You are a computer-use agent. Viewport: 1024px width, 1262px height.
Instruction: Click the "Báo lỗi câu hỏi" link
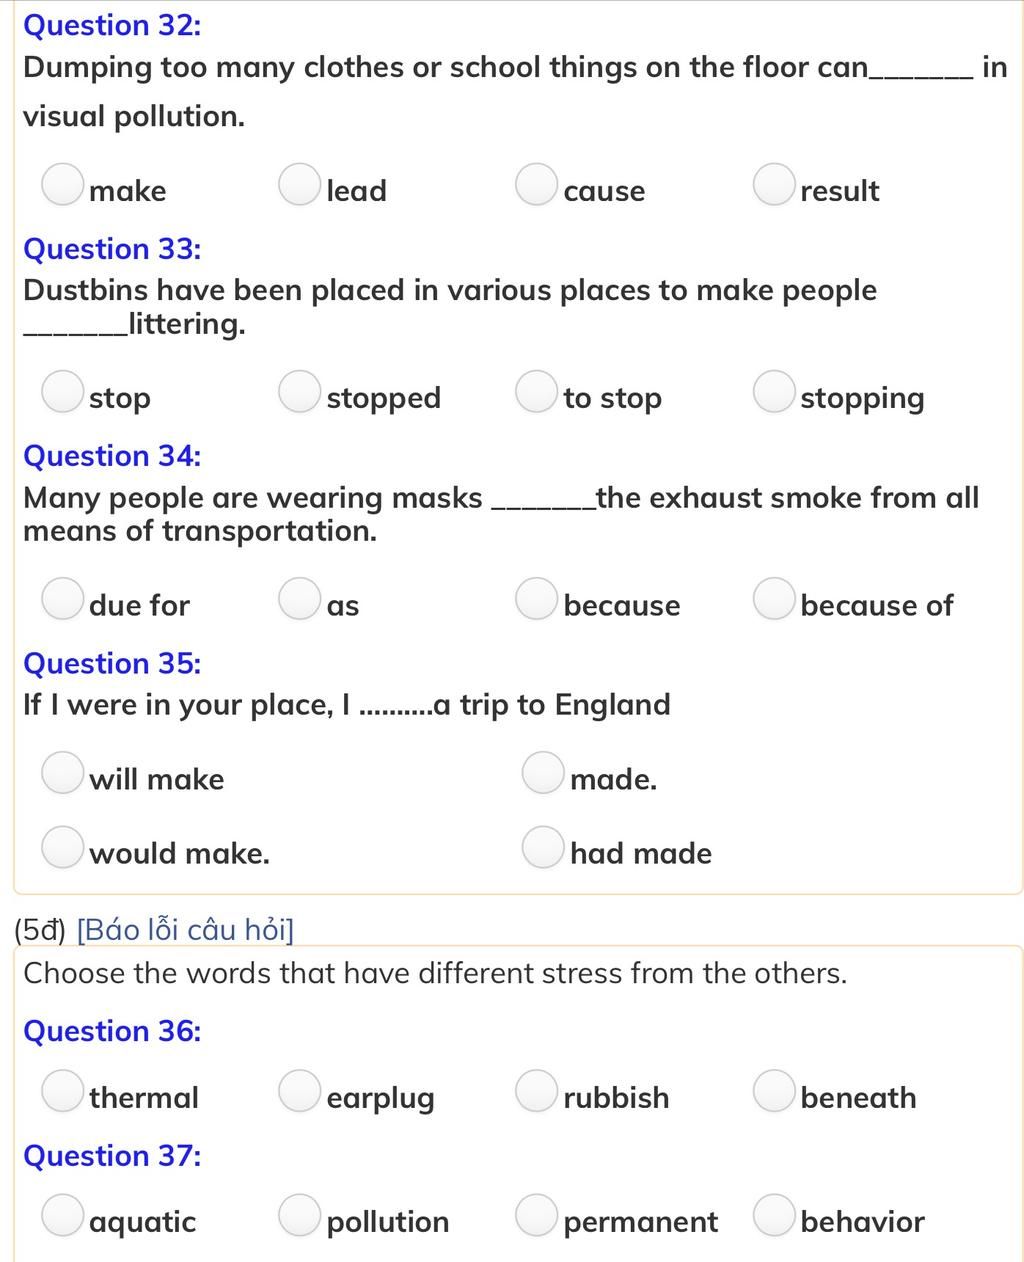coord(185,930)
